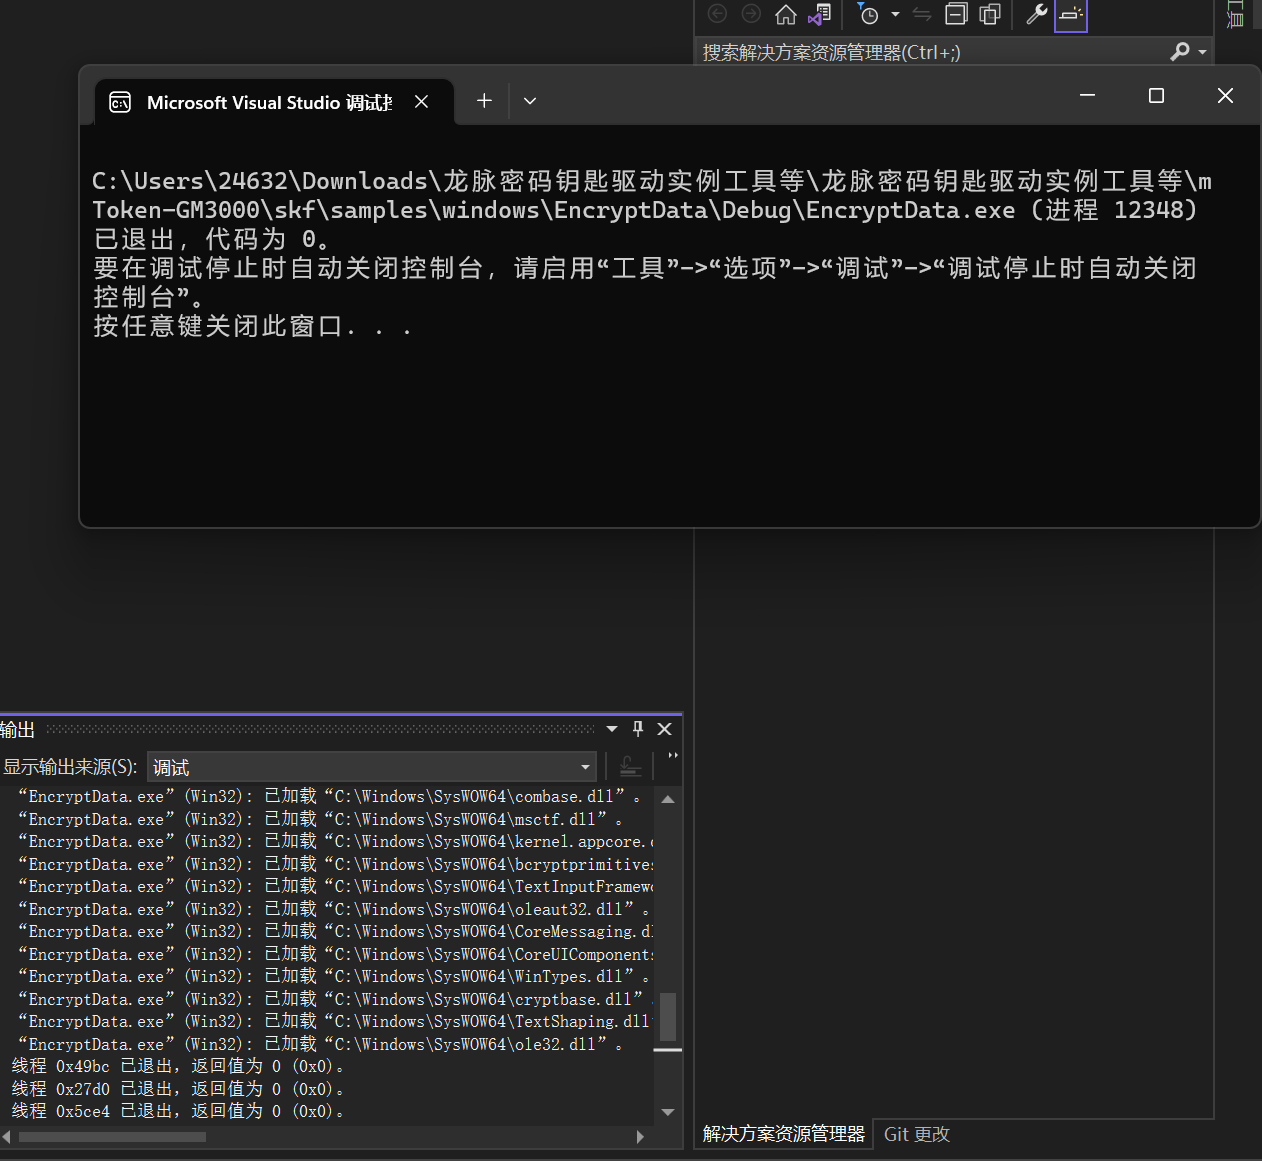Click the 输出 panel title

tap(17, 730)
